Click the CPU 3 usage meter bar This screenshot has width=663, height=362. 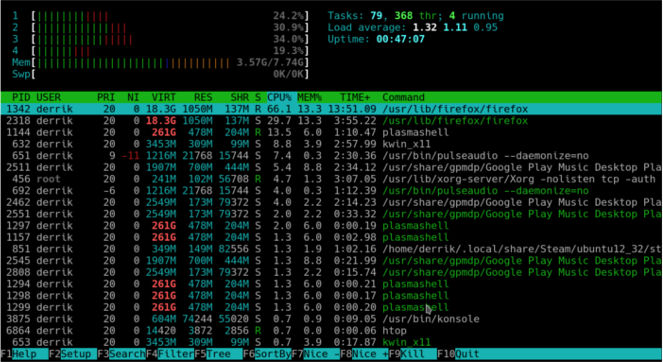point(171,39)
